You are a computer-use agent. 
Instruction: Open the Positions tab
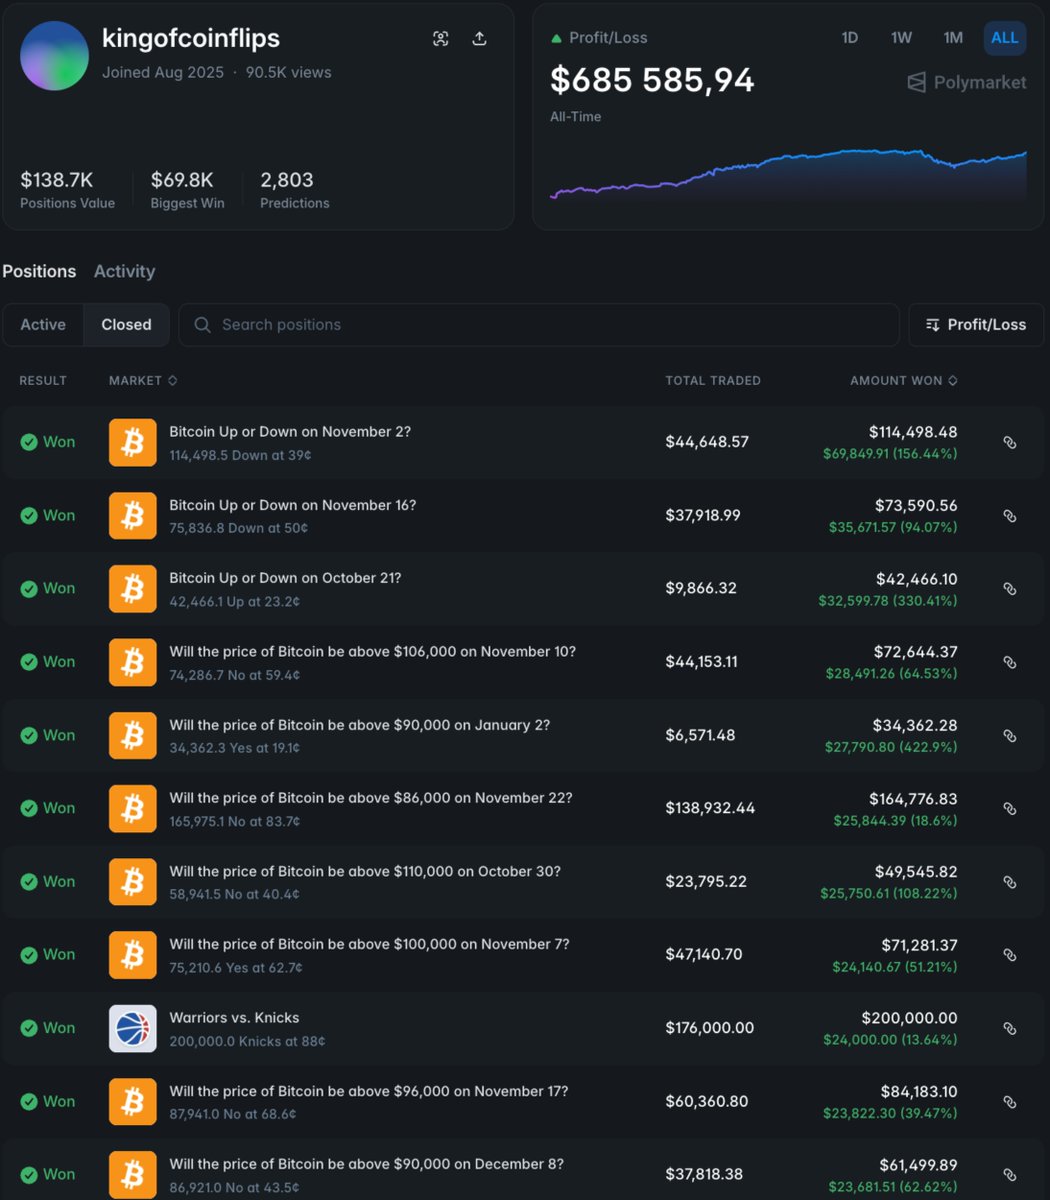(39, 271)
